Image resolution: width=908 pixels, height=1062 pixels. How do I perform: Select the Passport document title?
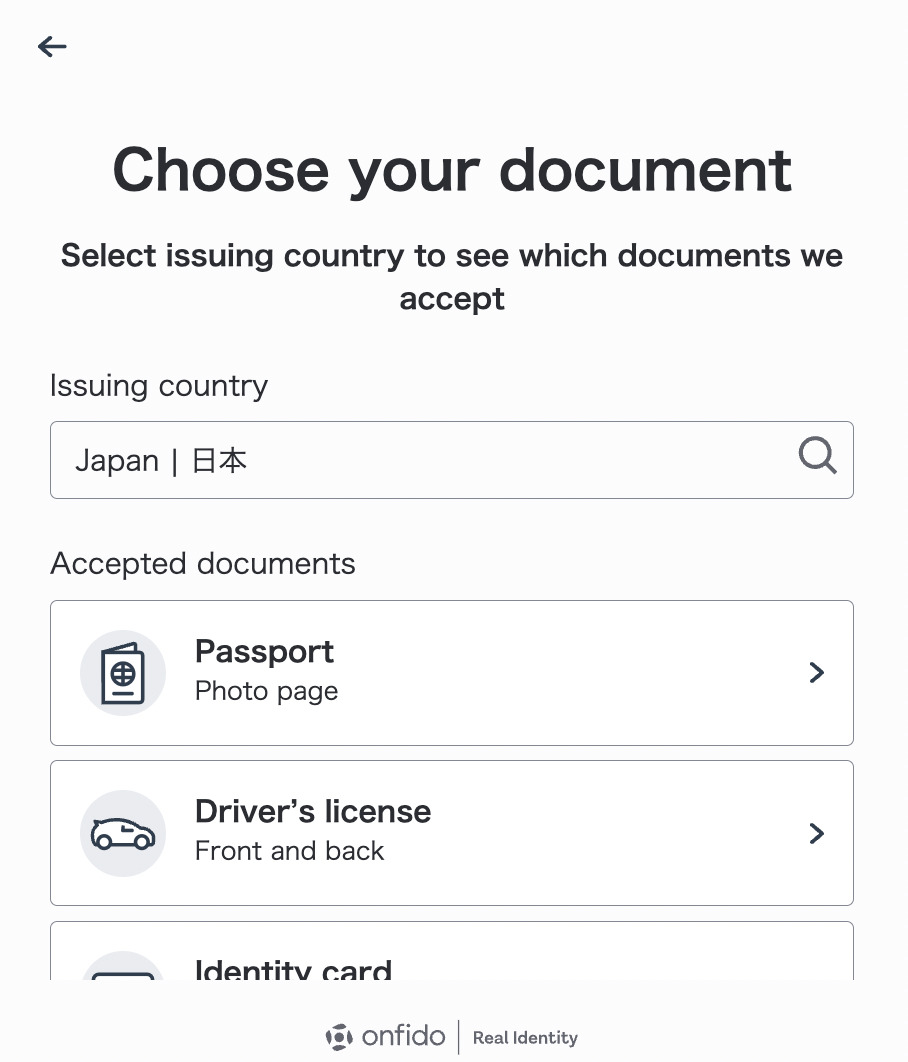pos(264,652)
